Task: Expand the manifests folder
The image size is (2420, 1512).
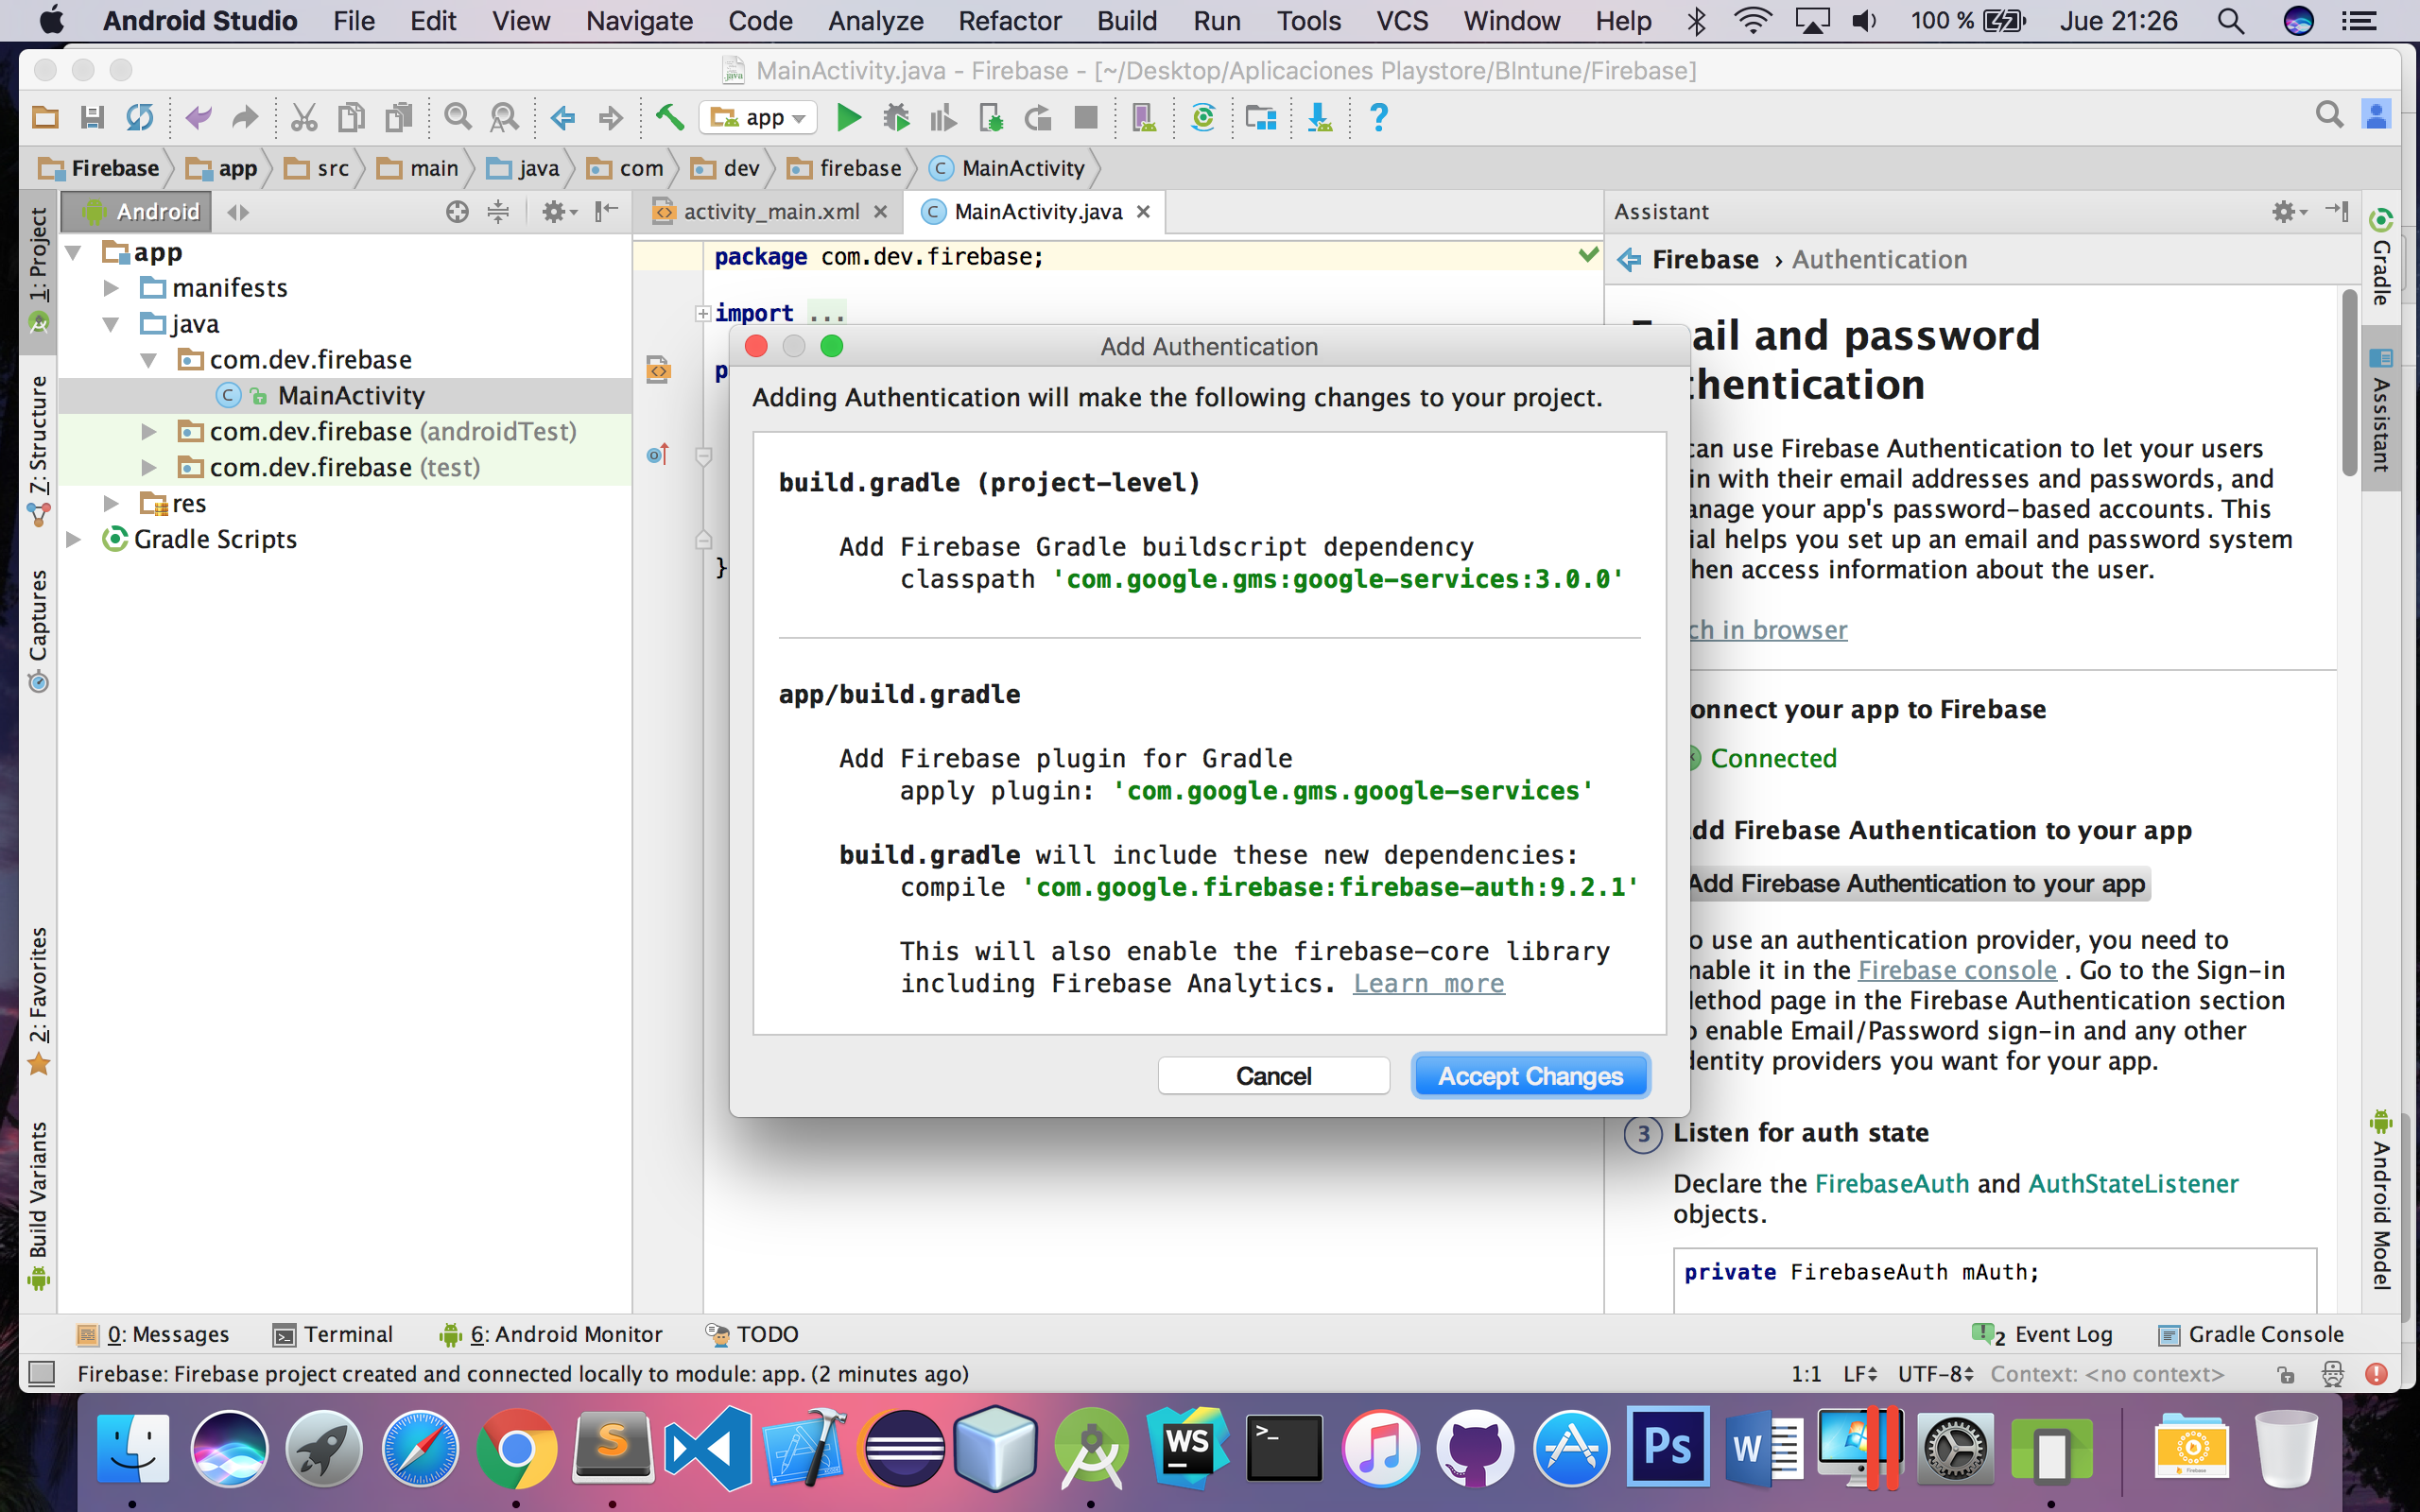Action: click(111, 288)
